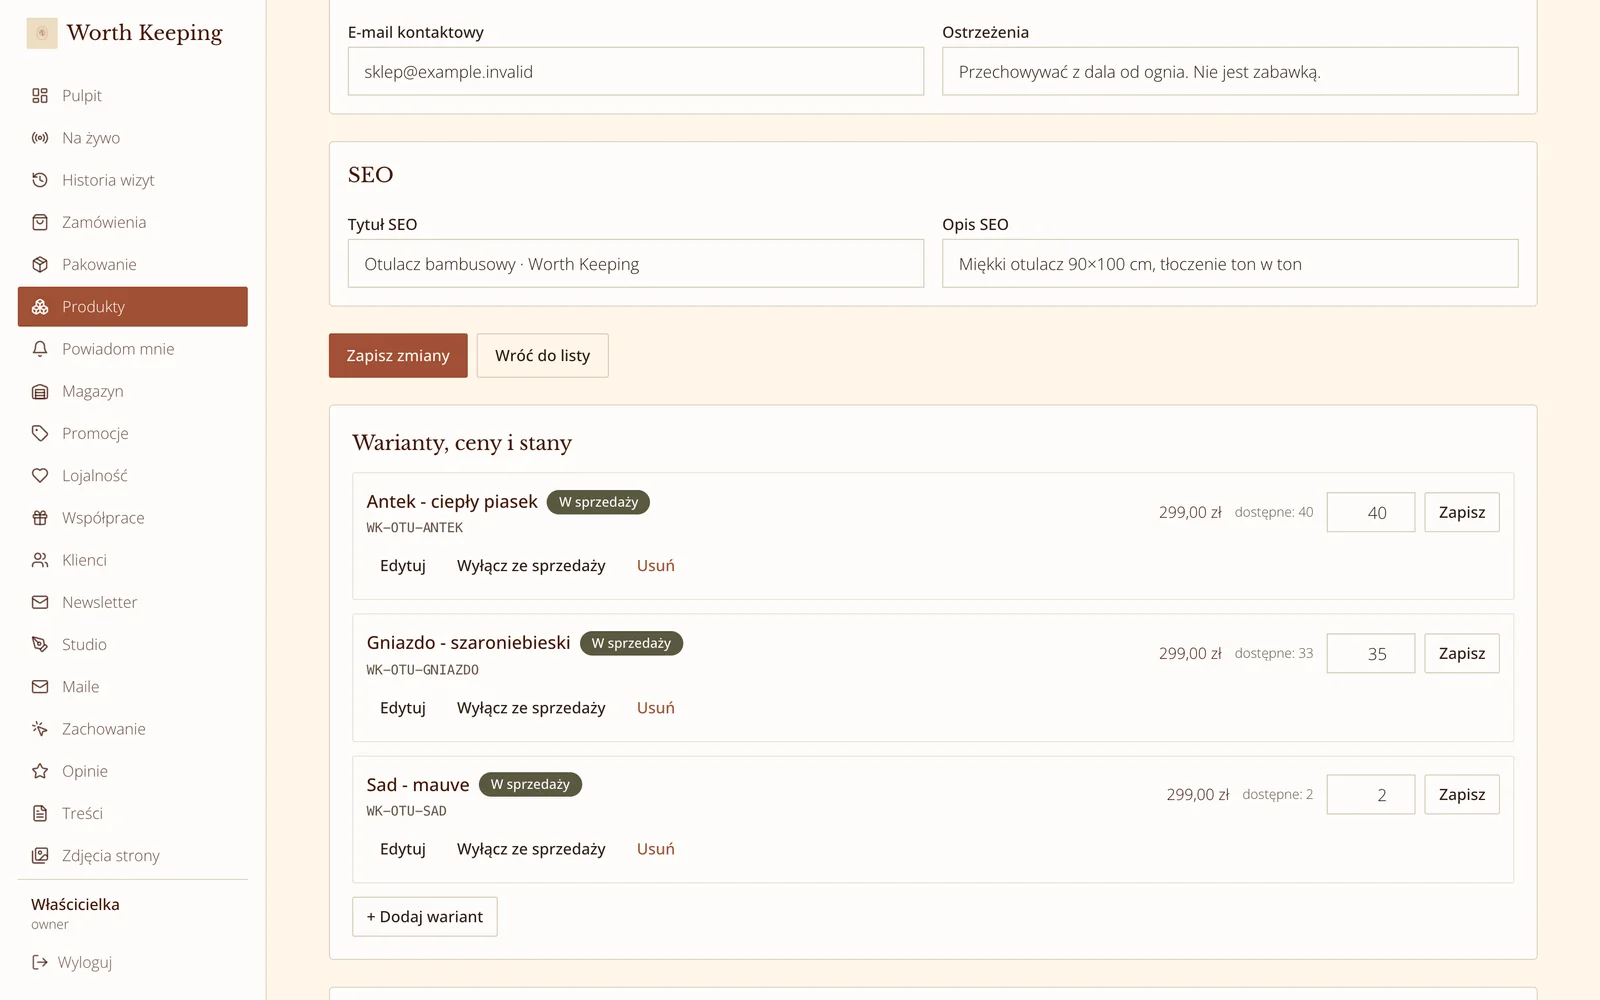The height and width of the screenshot is (1000, 1600).
Task: Click the Promocje tag icon
Action: (x=40, y=433)
